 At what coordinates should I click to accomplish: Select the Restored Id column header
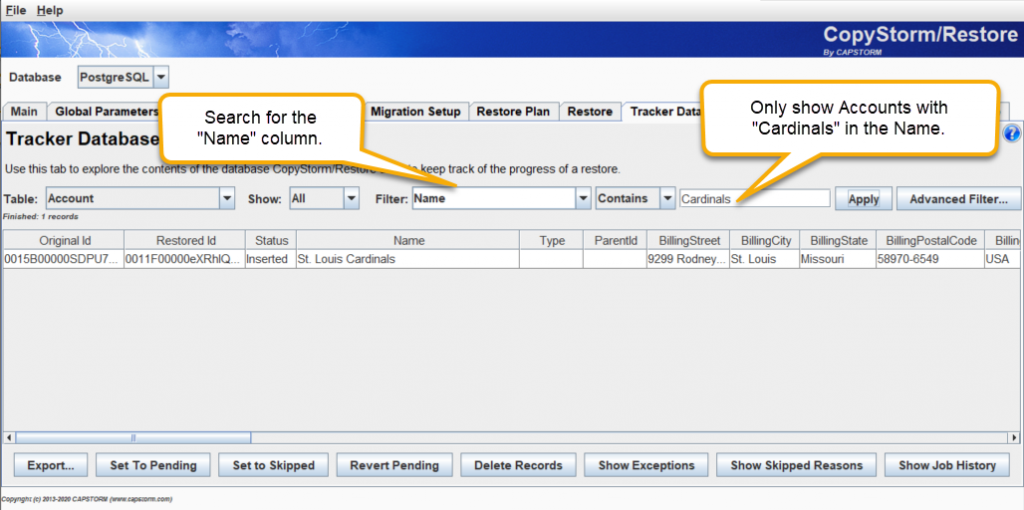[x=185, y=240]
